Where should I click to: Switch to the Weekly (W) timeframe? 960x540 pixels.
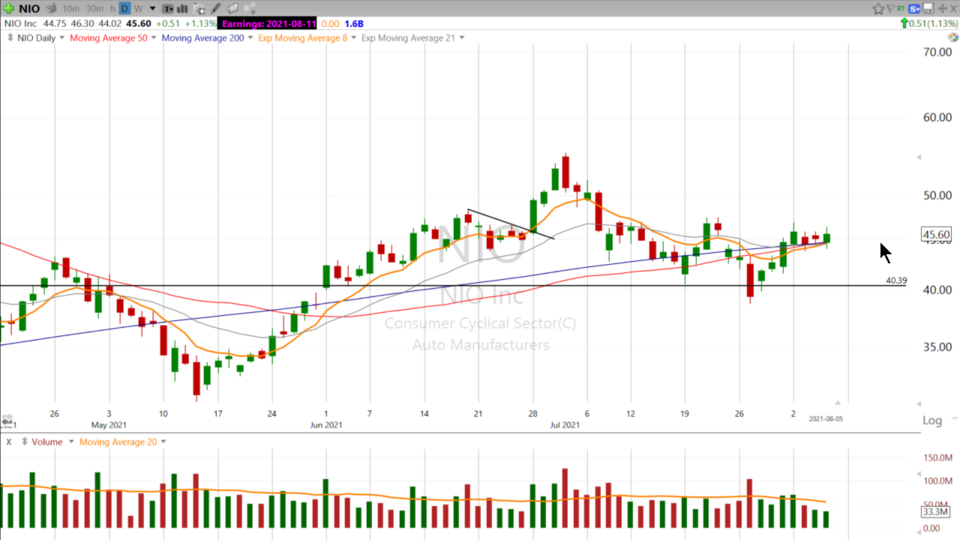coord(138,9)
